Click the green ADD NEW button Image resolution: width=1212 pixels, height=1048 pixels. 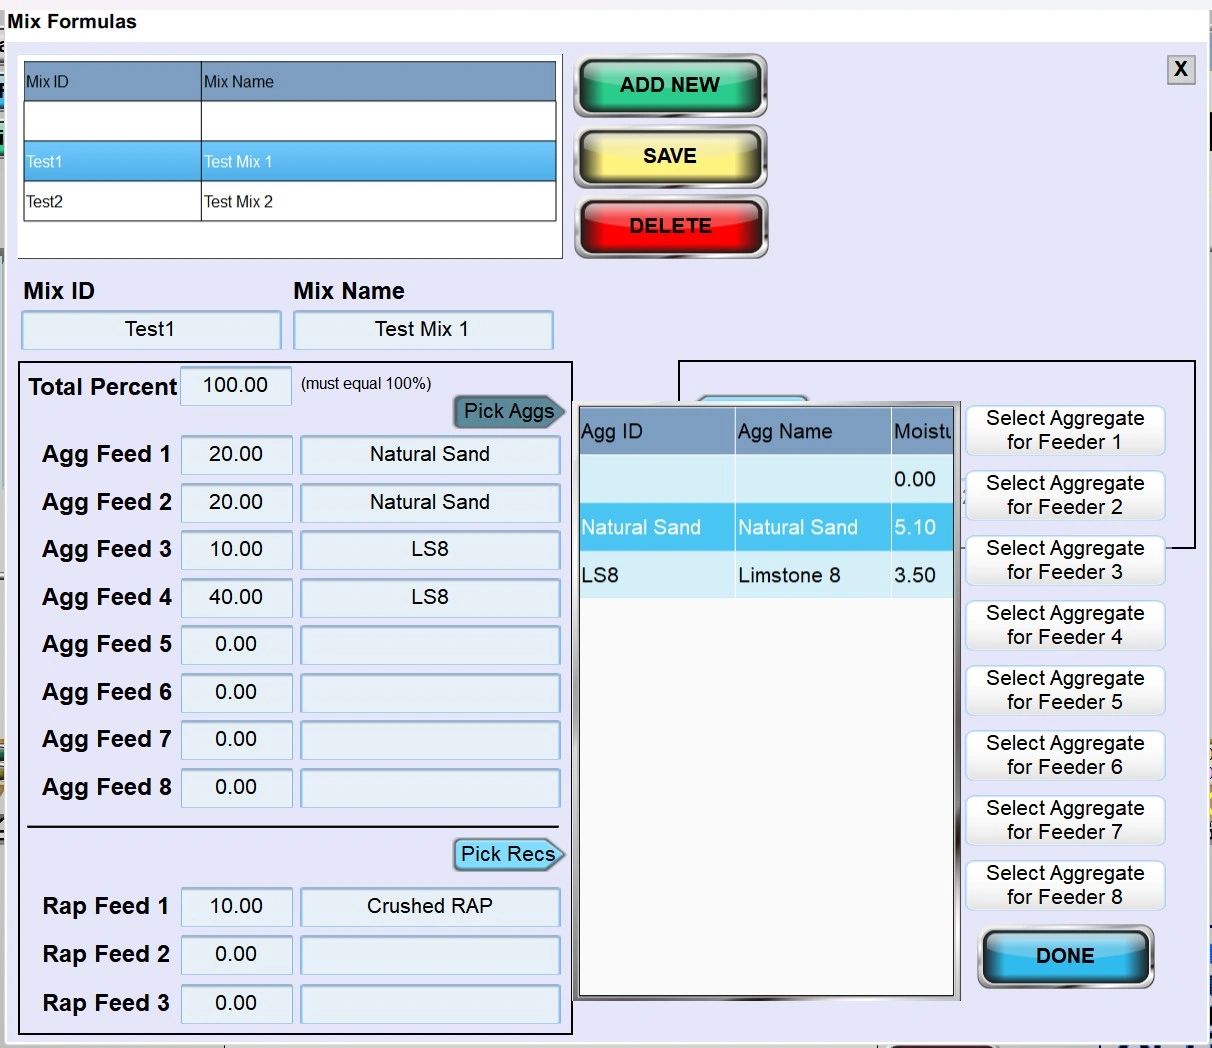669,86
